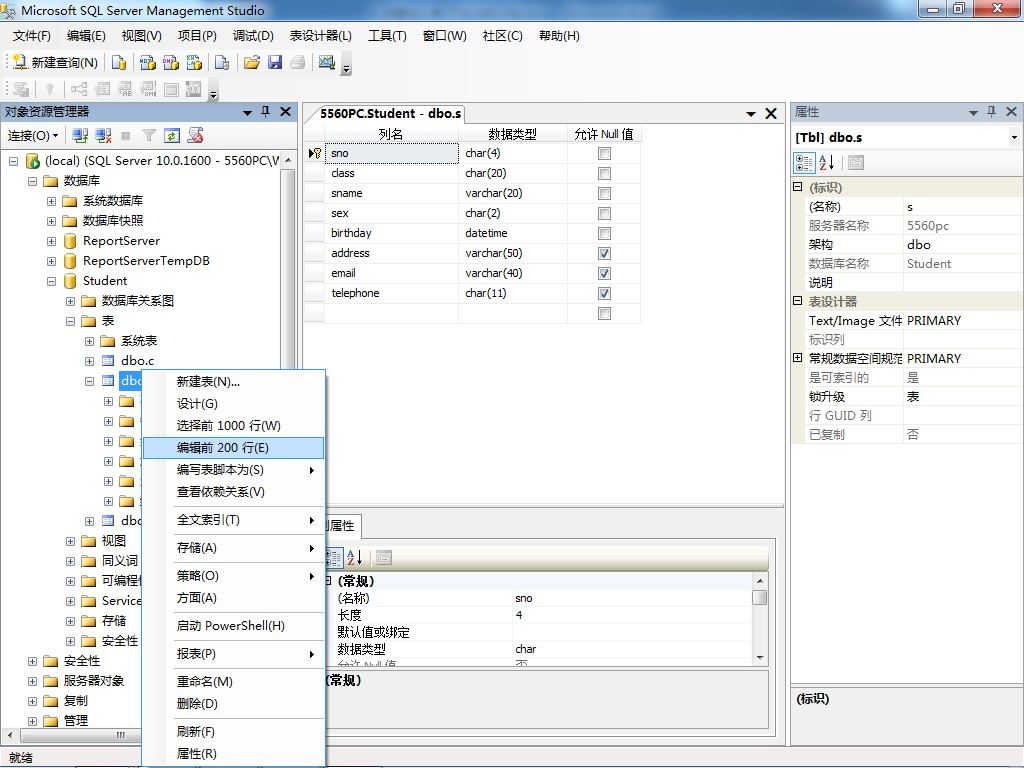
Task: Open the 工具(T) menu
Action: tap(387, 35)
